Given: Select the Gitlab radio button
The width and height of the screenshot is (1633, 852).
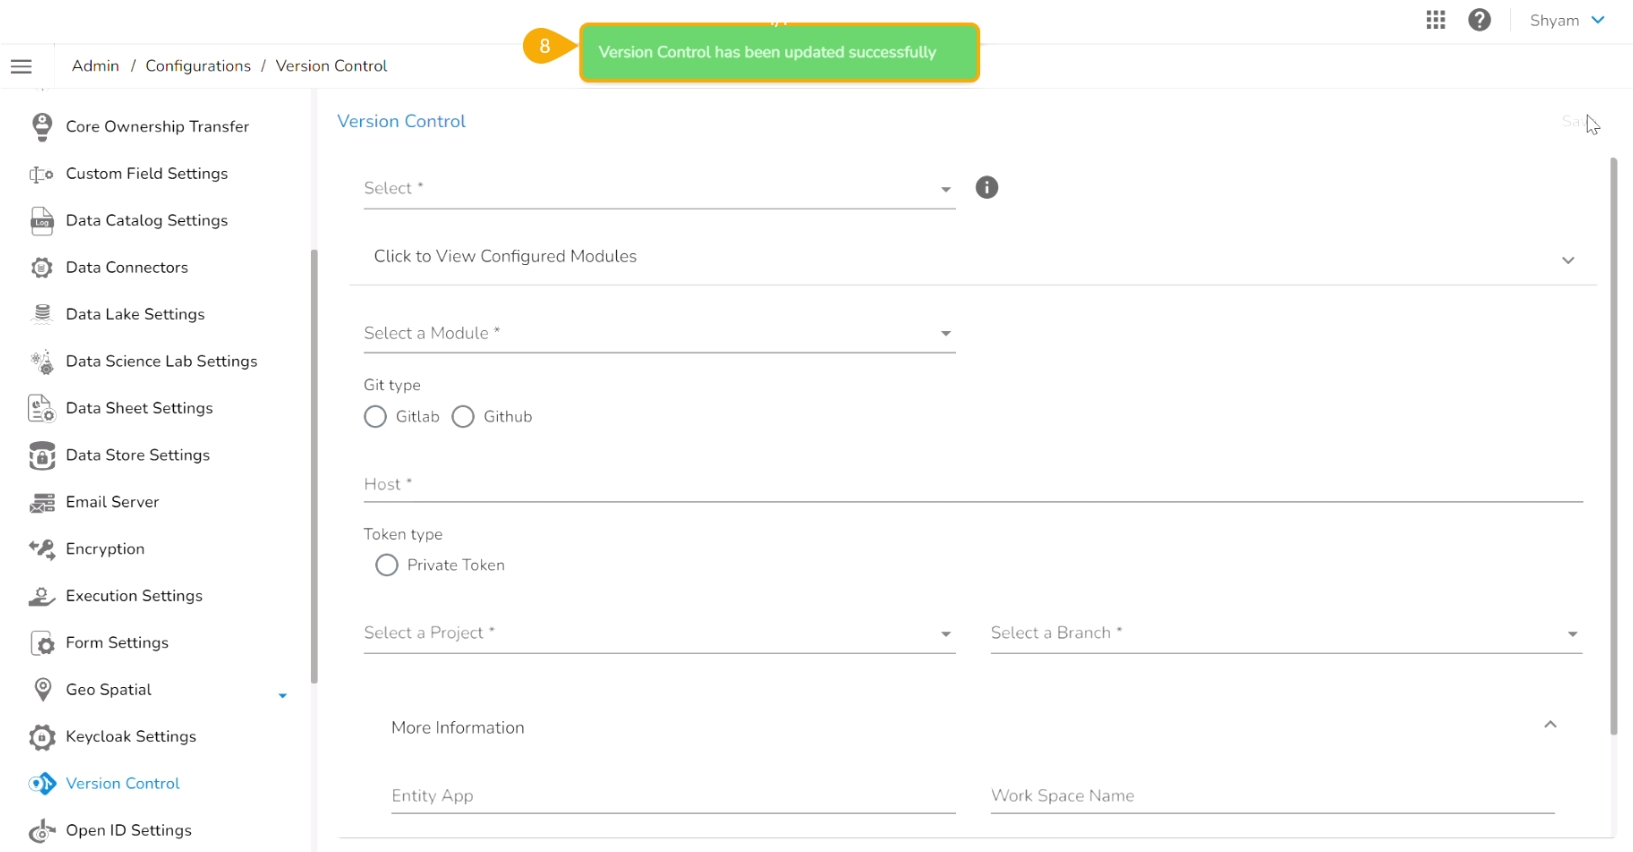Looking at the screenshot, I should coord(376,417).
